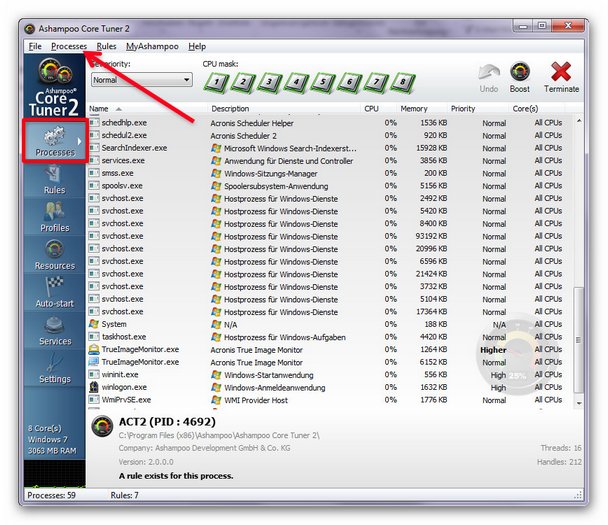Toggle CPU mask core 5
Viewport: 608px width, 525px height.
pos(323,82)
